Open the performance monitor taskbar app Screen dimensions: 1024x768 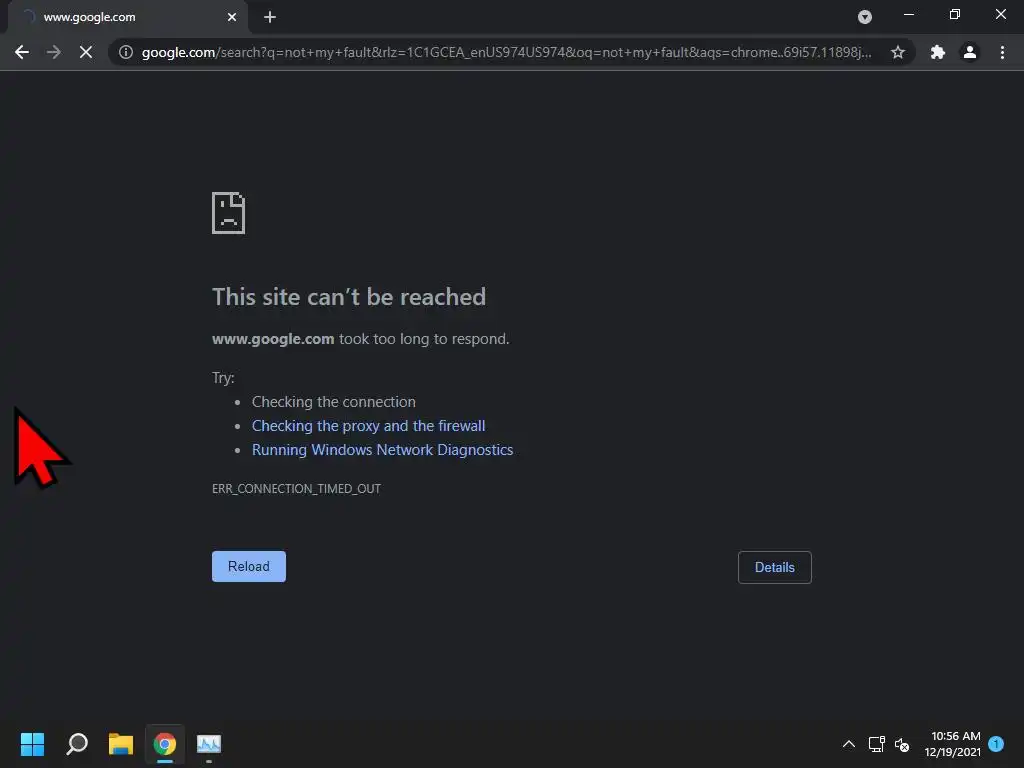(209, 744)
